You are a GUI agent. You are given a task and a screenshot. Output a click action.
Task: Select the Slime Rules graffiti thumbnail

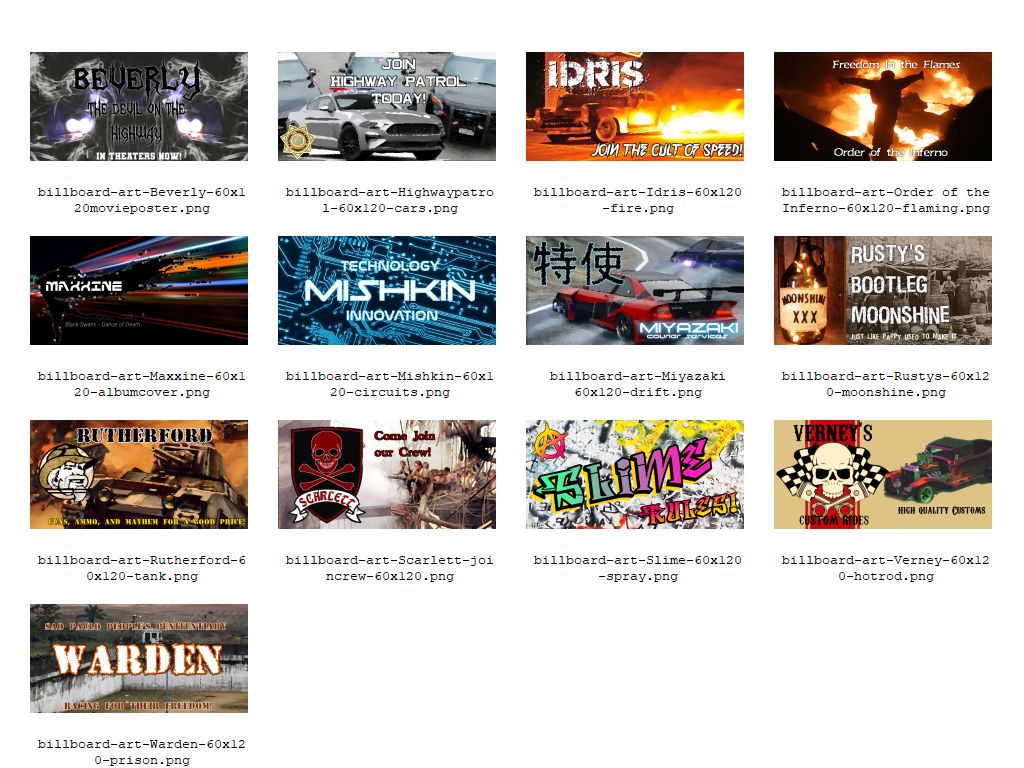[635, 474]
